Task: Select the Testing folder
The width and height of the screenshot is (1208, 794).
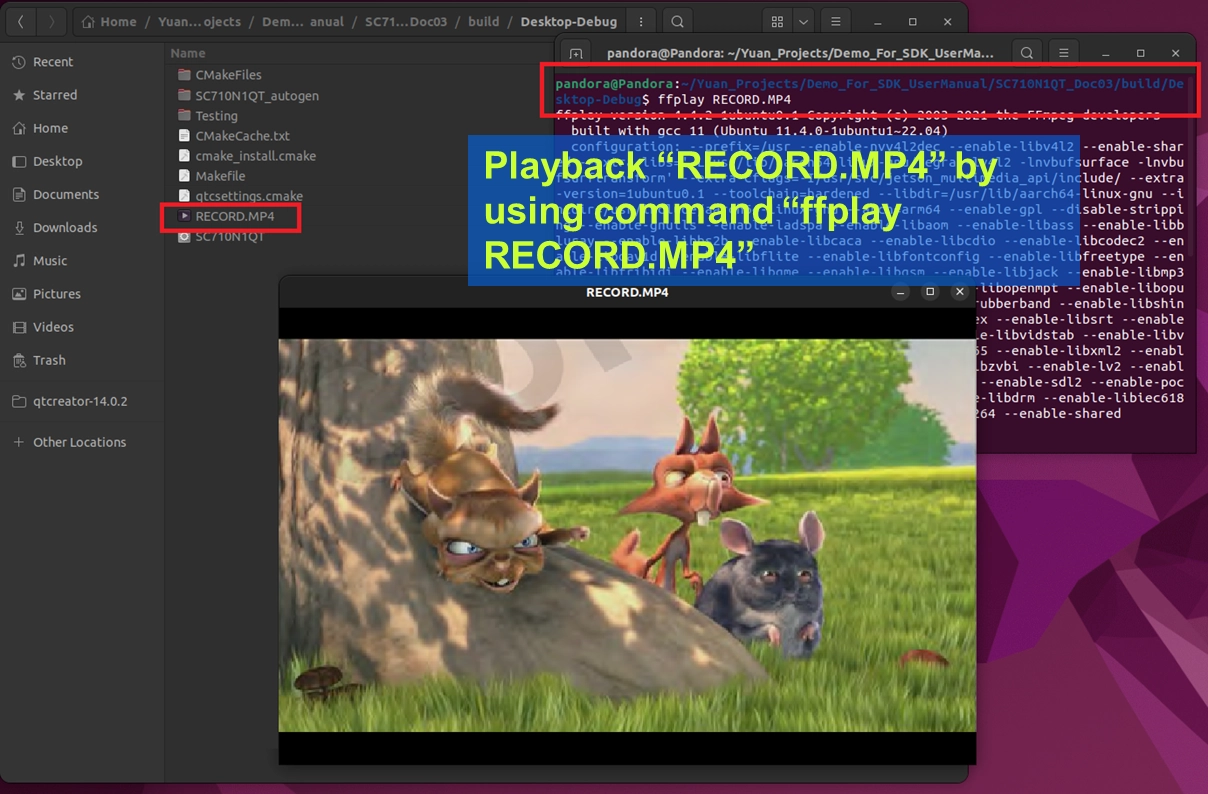Action: point(207,116)
